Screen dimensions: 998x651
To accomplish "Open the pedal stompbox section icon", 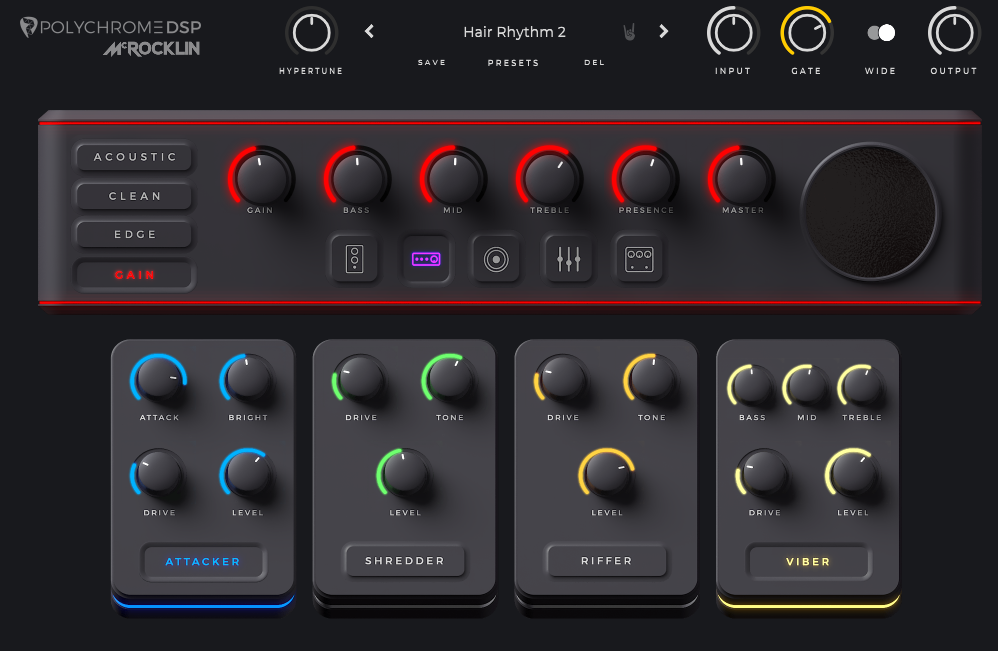I will (355, 260).
